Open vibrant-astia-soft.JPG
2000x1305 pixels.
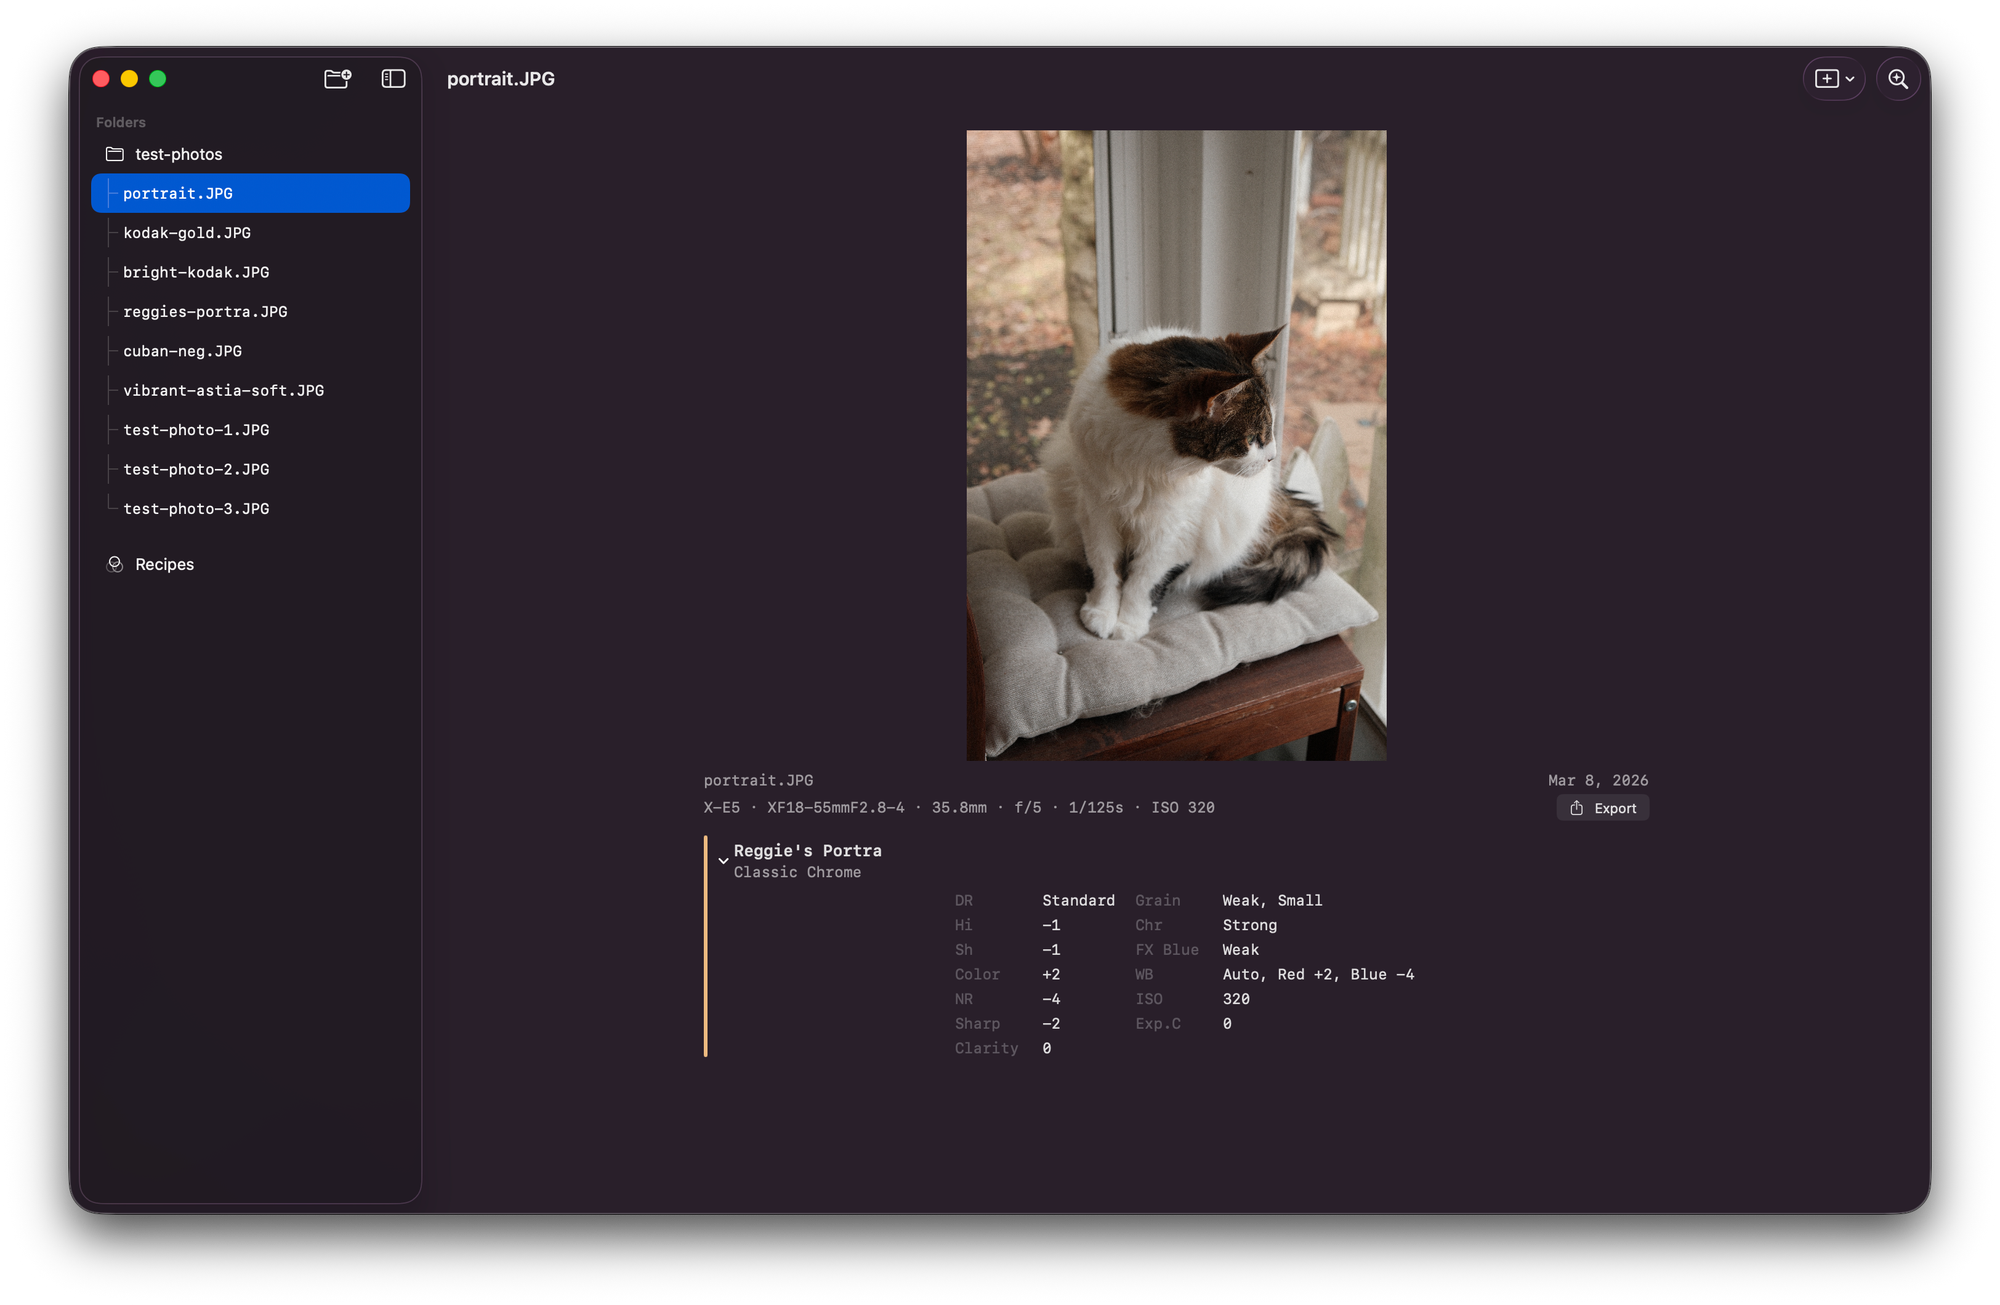pyautogui.click(x=223, y=391)
